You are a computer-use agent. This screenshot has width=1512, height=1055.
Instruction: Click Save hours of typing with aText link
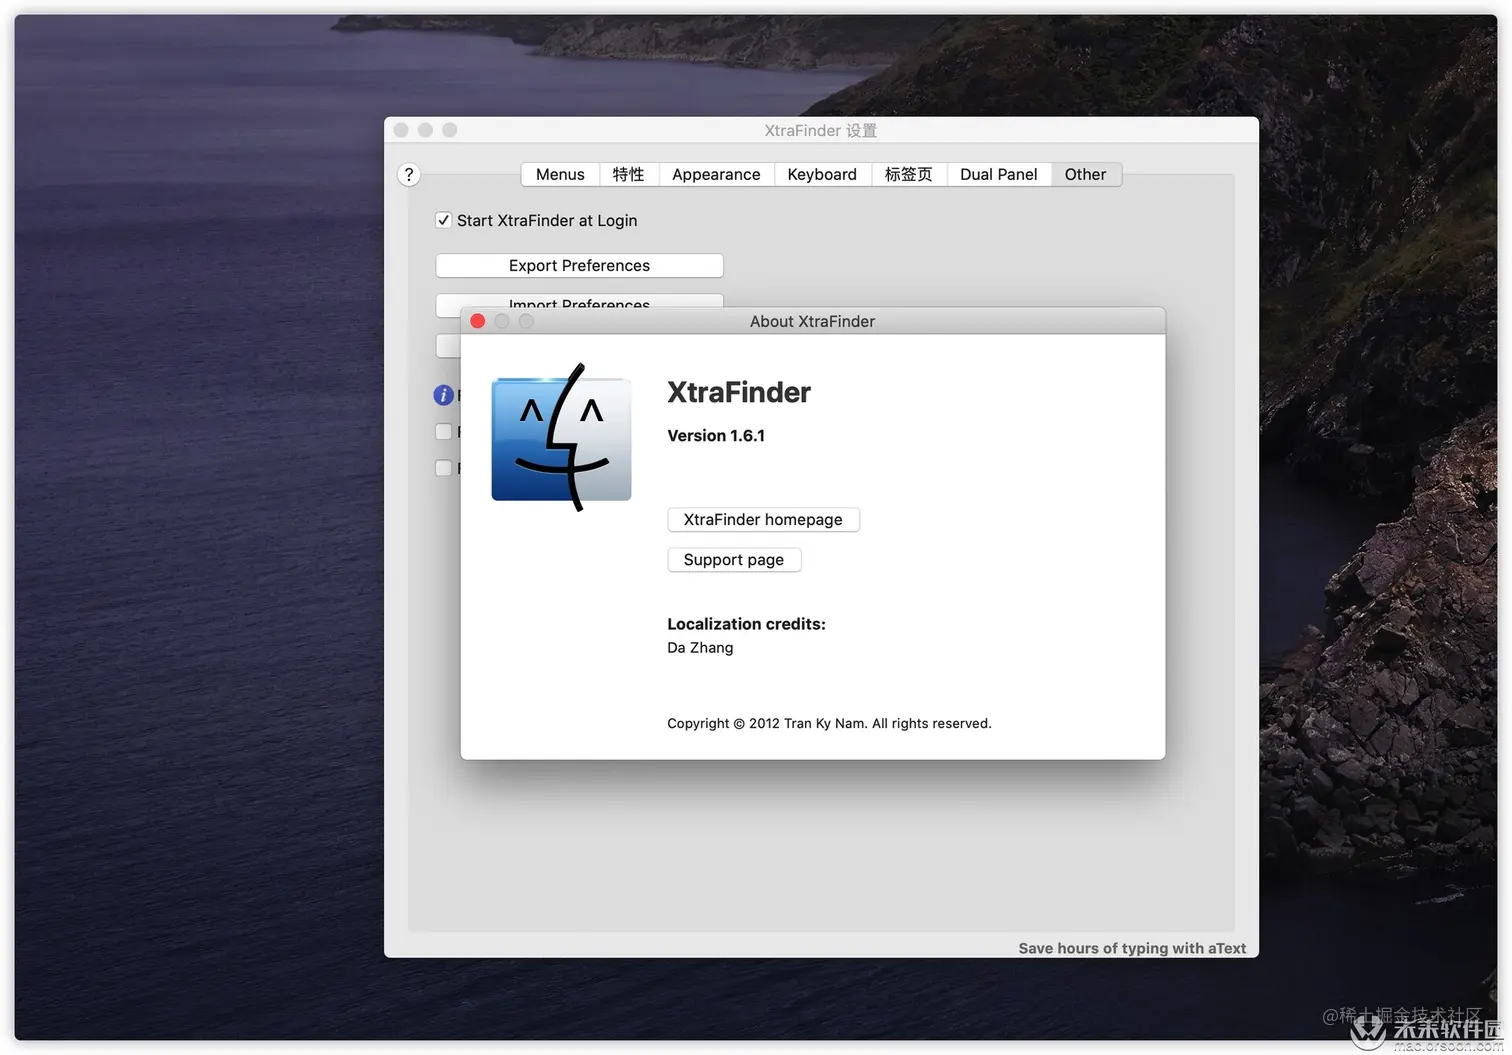click(x=1132, y=948)
